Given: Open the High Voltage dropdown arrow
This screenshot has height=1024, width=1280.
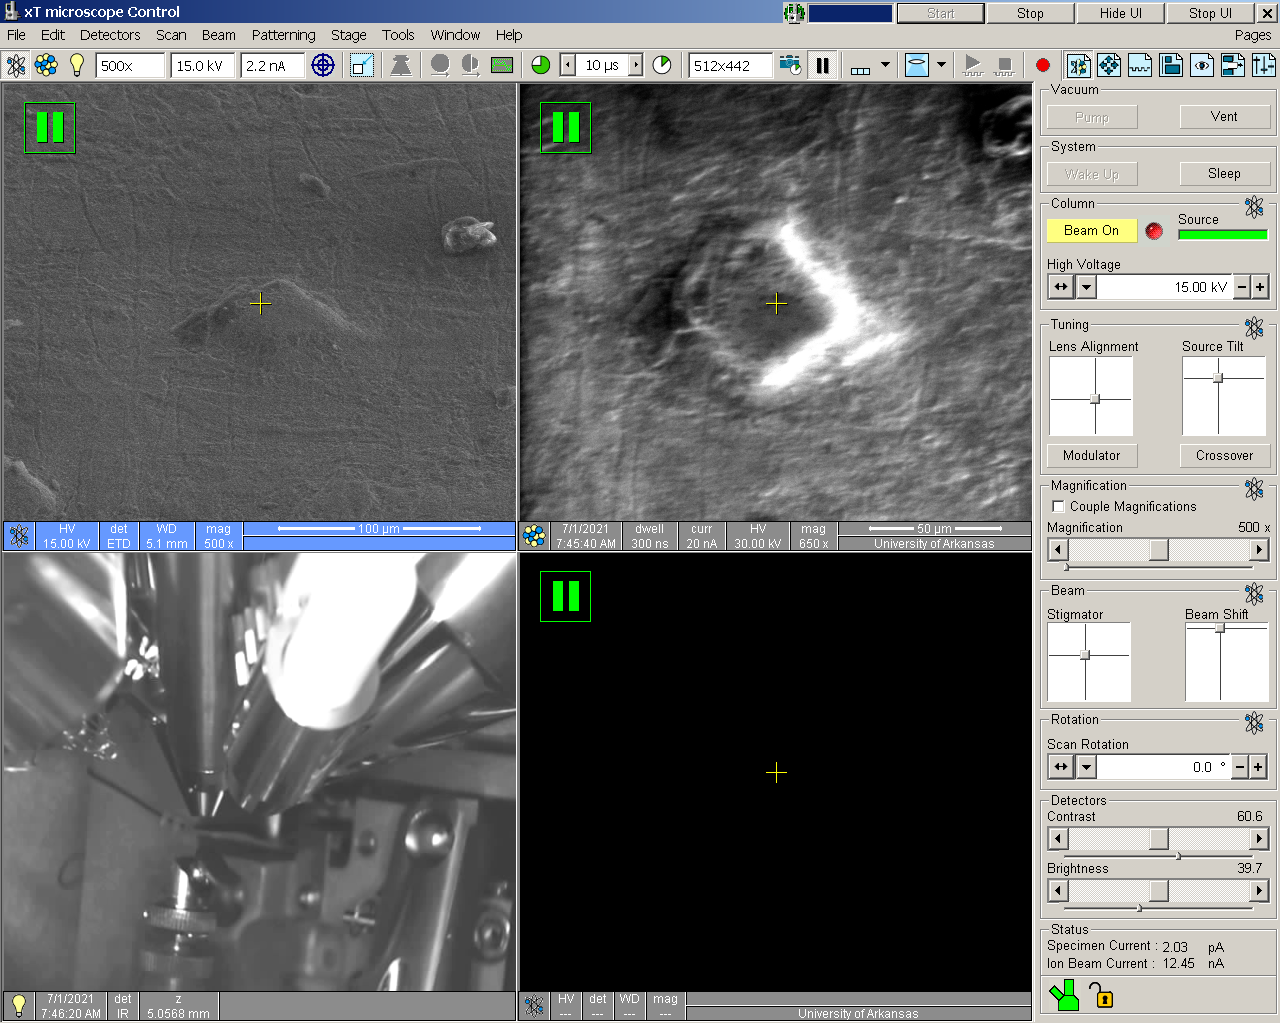Looking at the screenshot, I should click(1086, 288).
